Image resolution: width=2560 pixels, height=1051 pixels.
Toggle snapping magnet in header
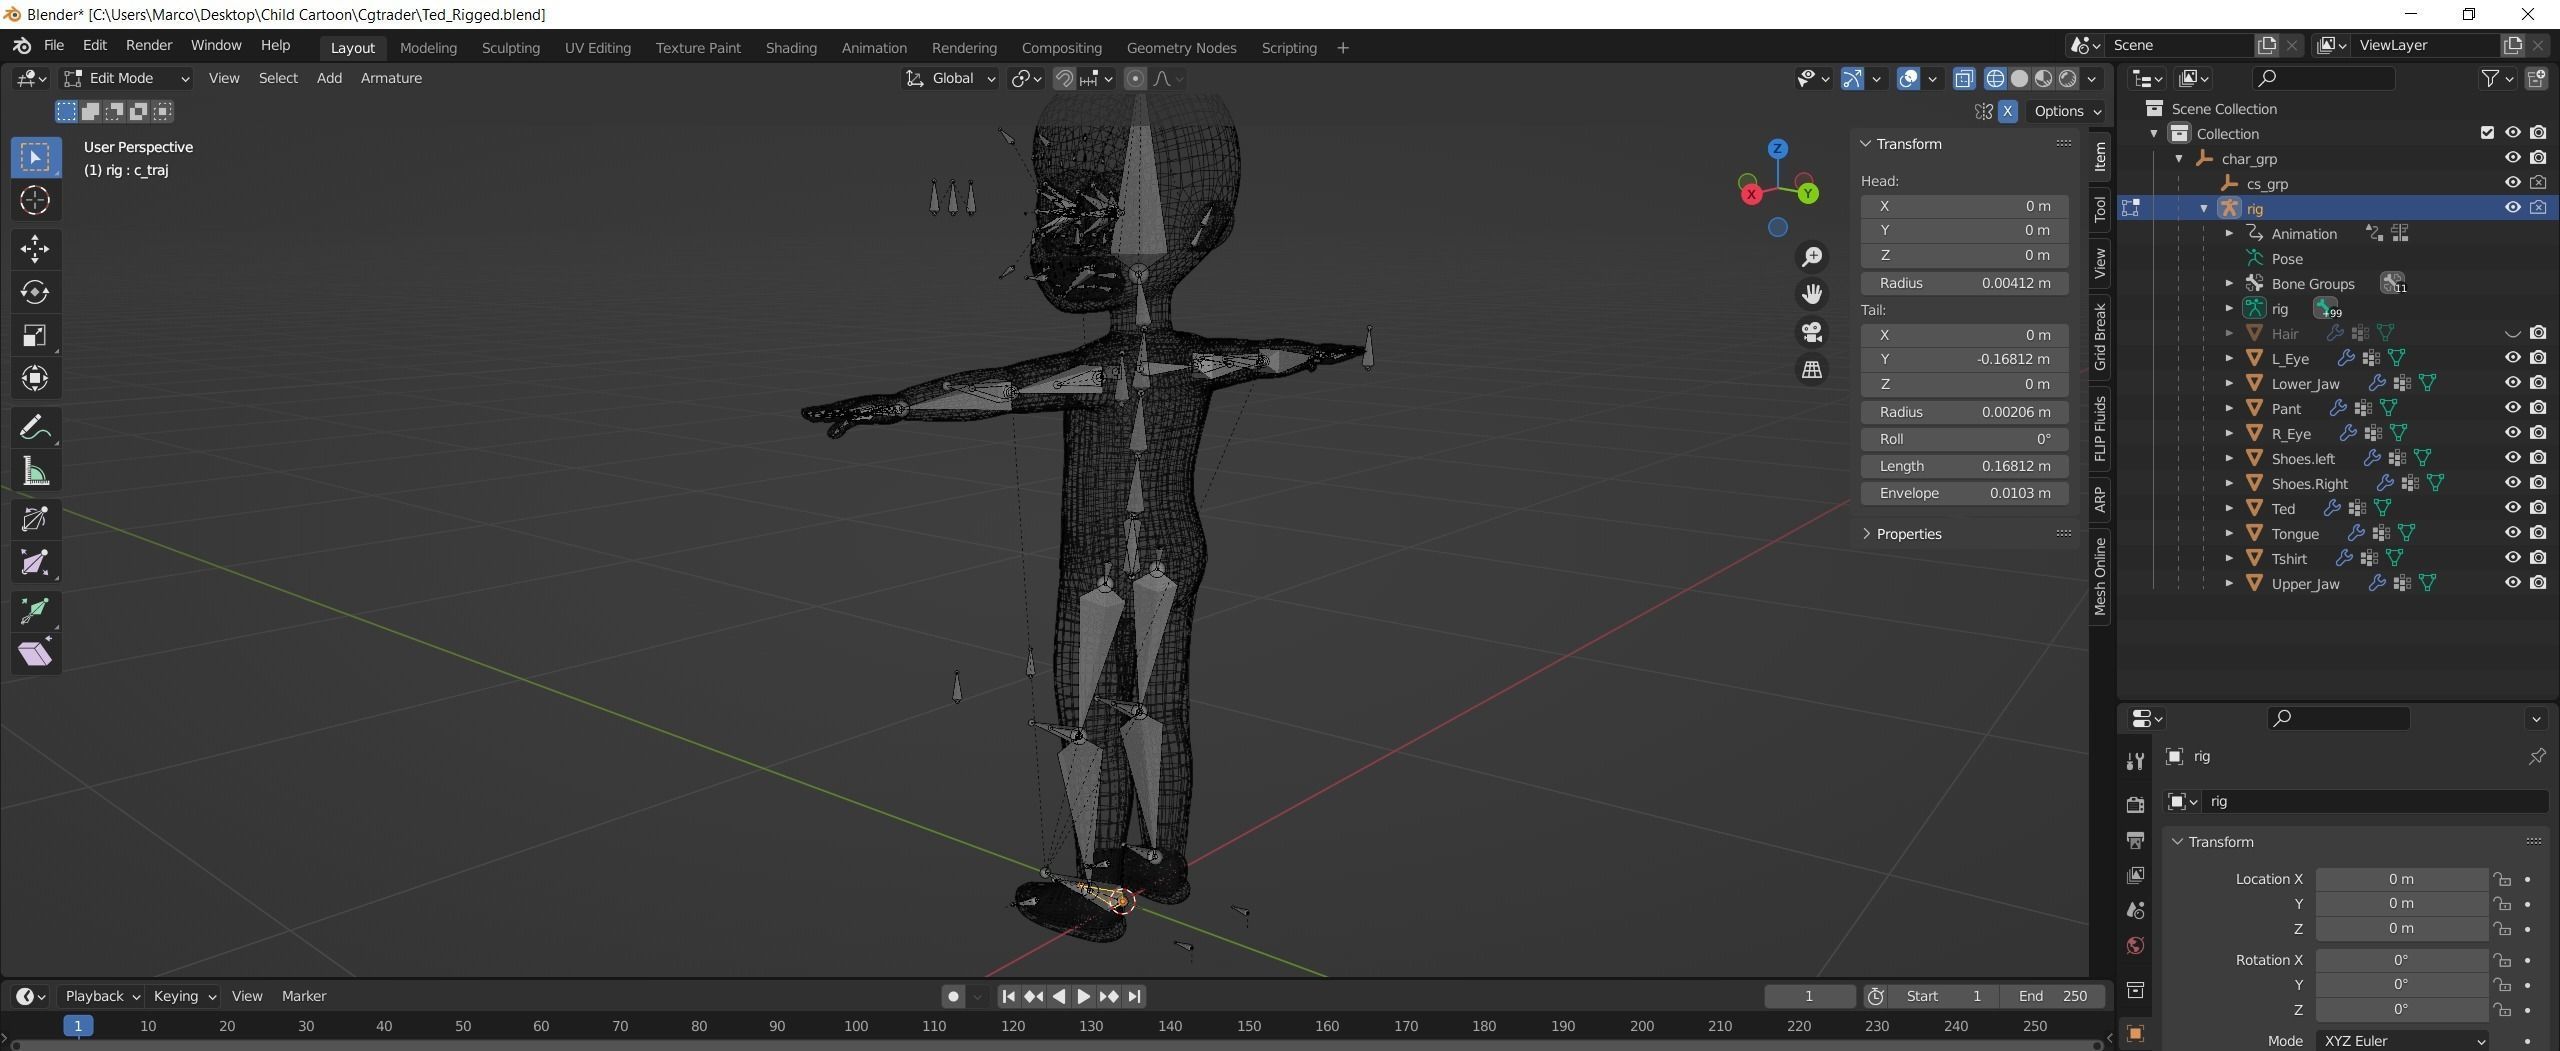click(x=1064, y=78)
